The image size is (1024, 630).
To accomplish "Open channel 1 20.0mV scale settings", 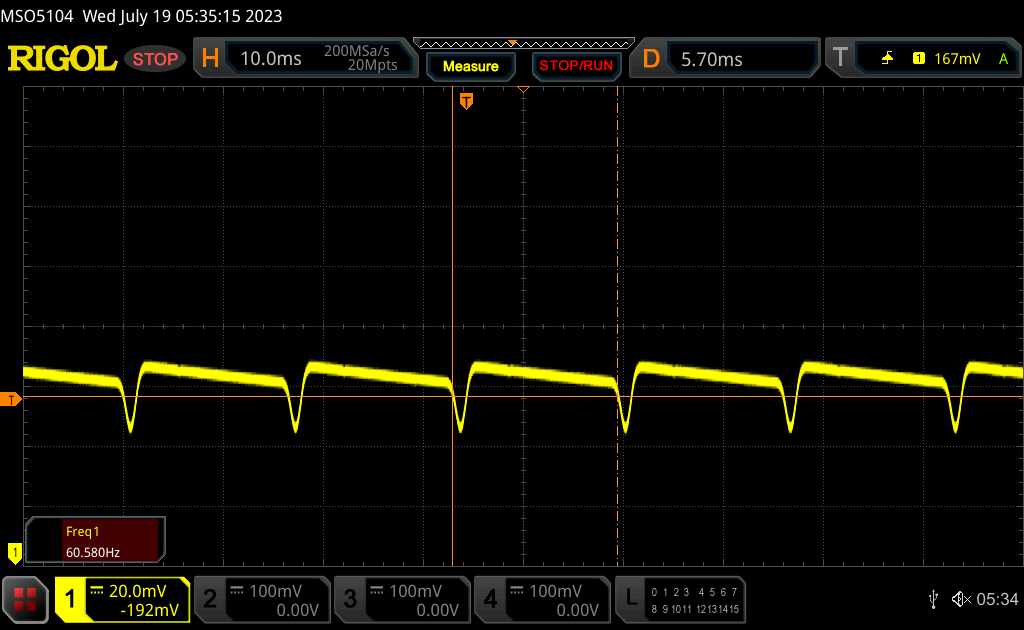I will pyautogui.click(x=138, y=591).
